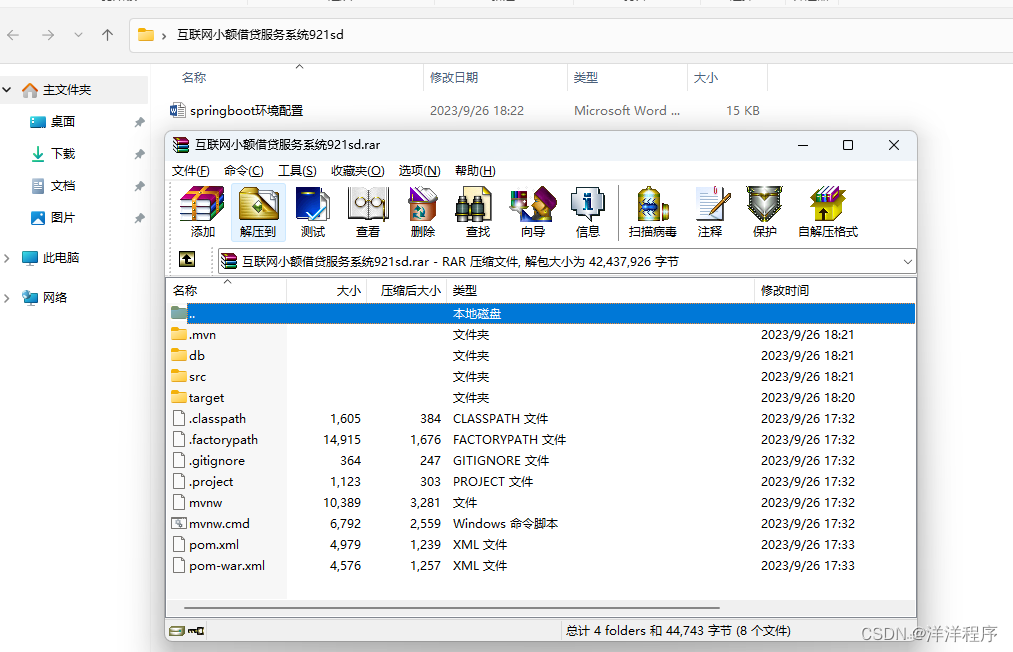
Task: Select the .mvn folder row
Action: click(x=541, y=335)
